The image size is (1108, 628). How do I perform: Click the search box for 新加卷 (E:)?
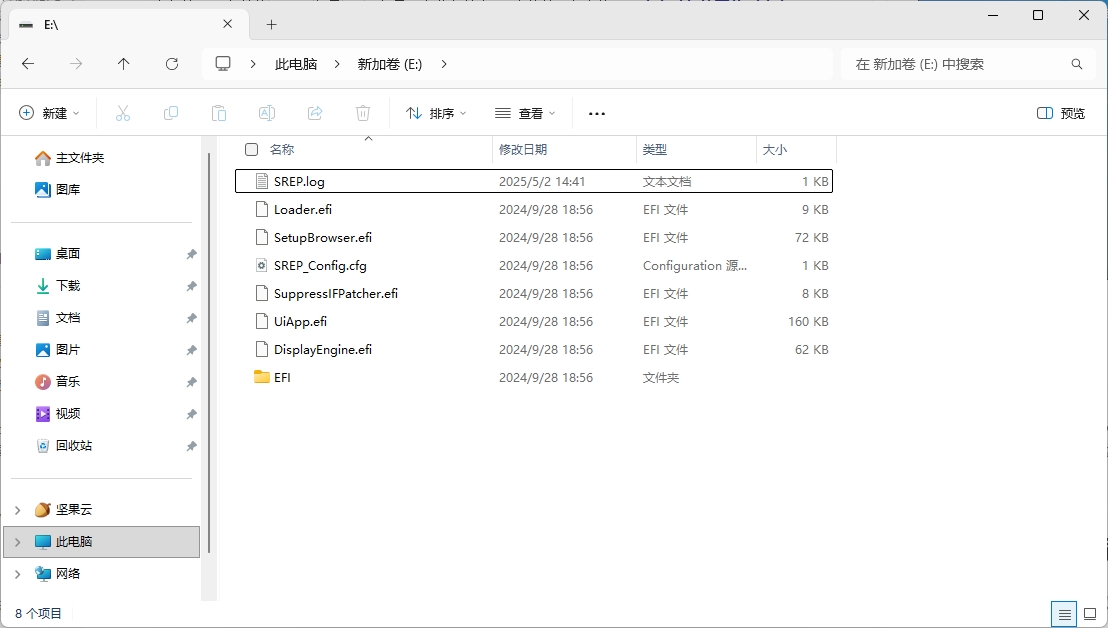(x=955, y=64)
